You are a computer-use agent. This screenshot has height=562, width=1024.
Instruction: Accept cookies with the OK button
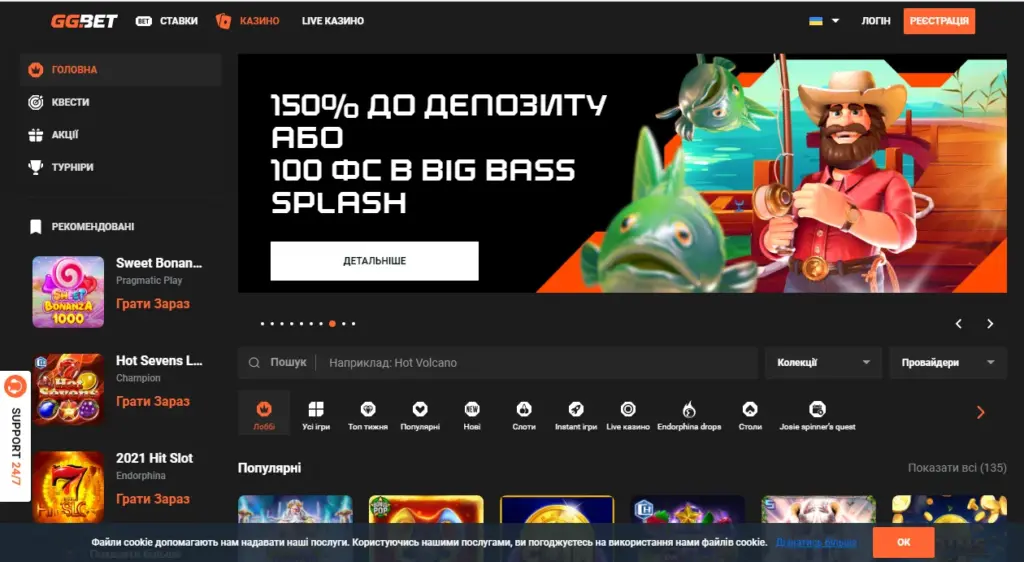coord(903,542)
